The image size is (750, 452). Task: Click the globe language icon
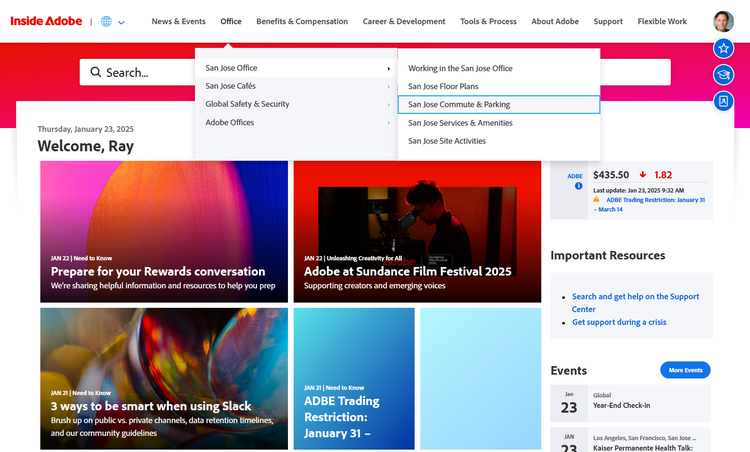(106, 22)
